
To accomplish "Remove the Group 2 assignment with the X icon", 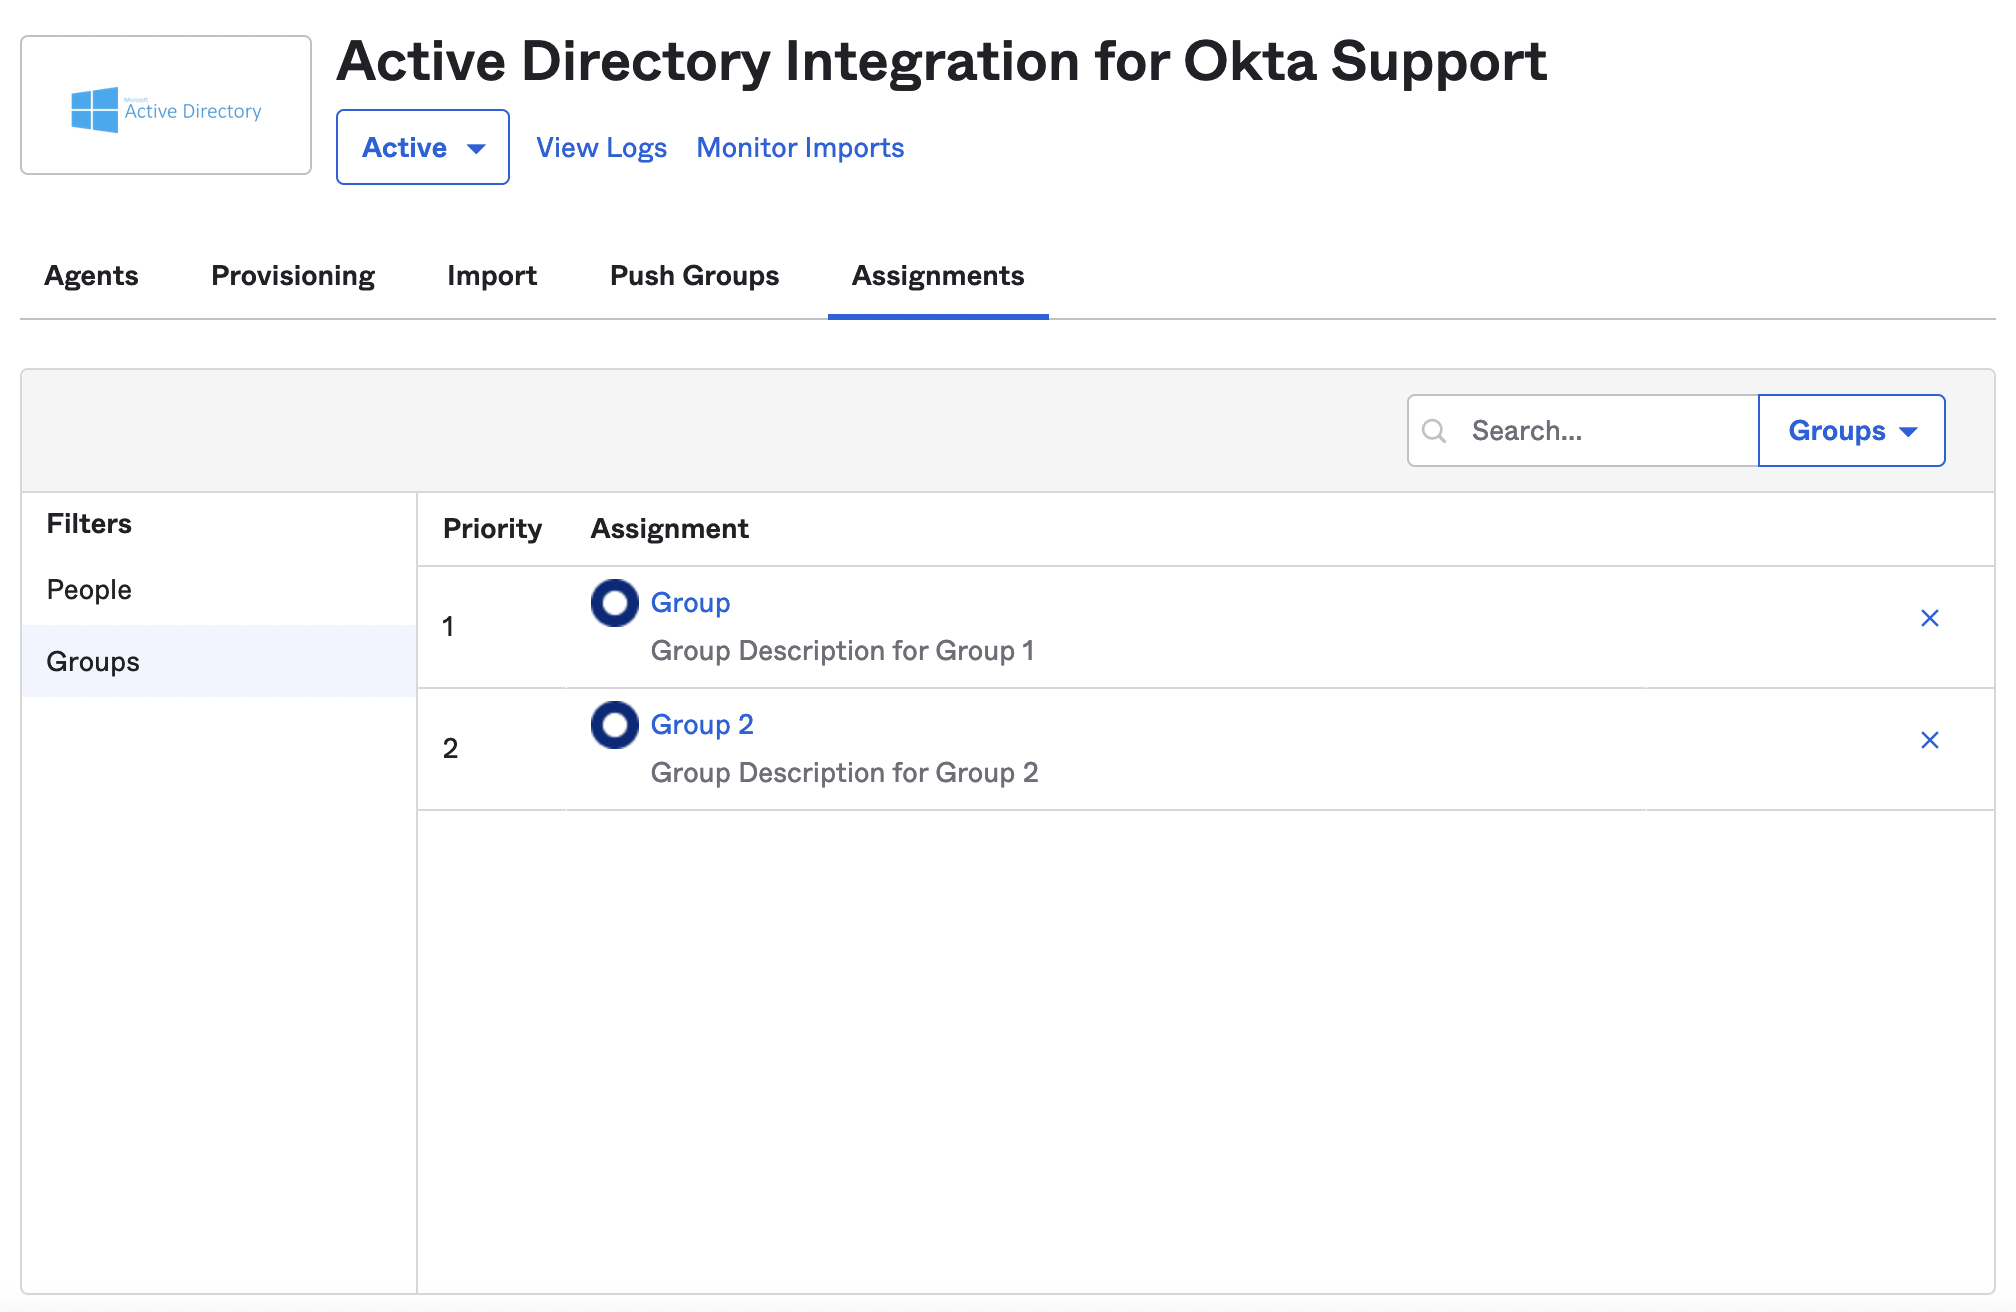I will pos(1929,740).
